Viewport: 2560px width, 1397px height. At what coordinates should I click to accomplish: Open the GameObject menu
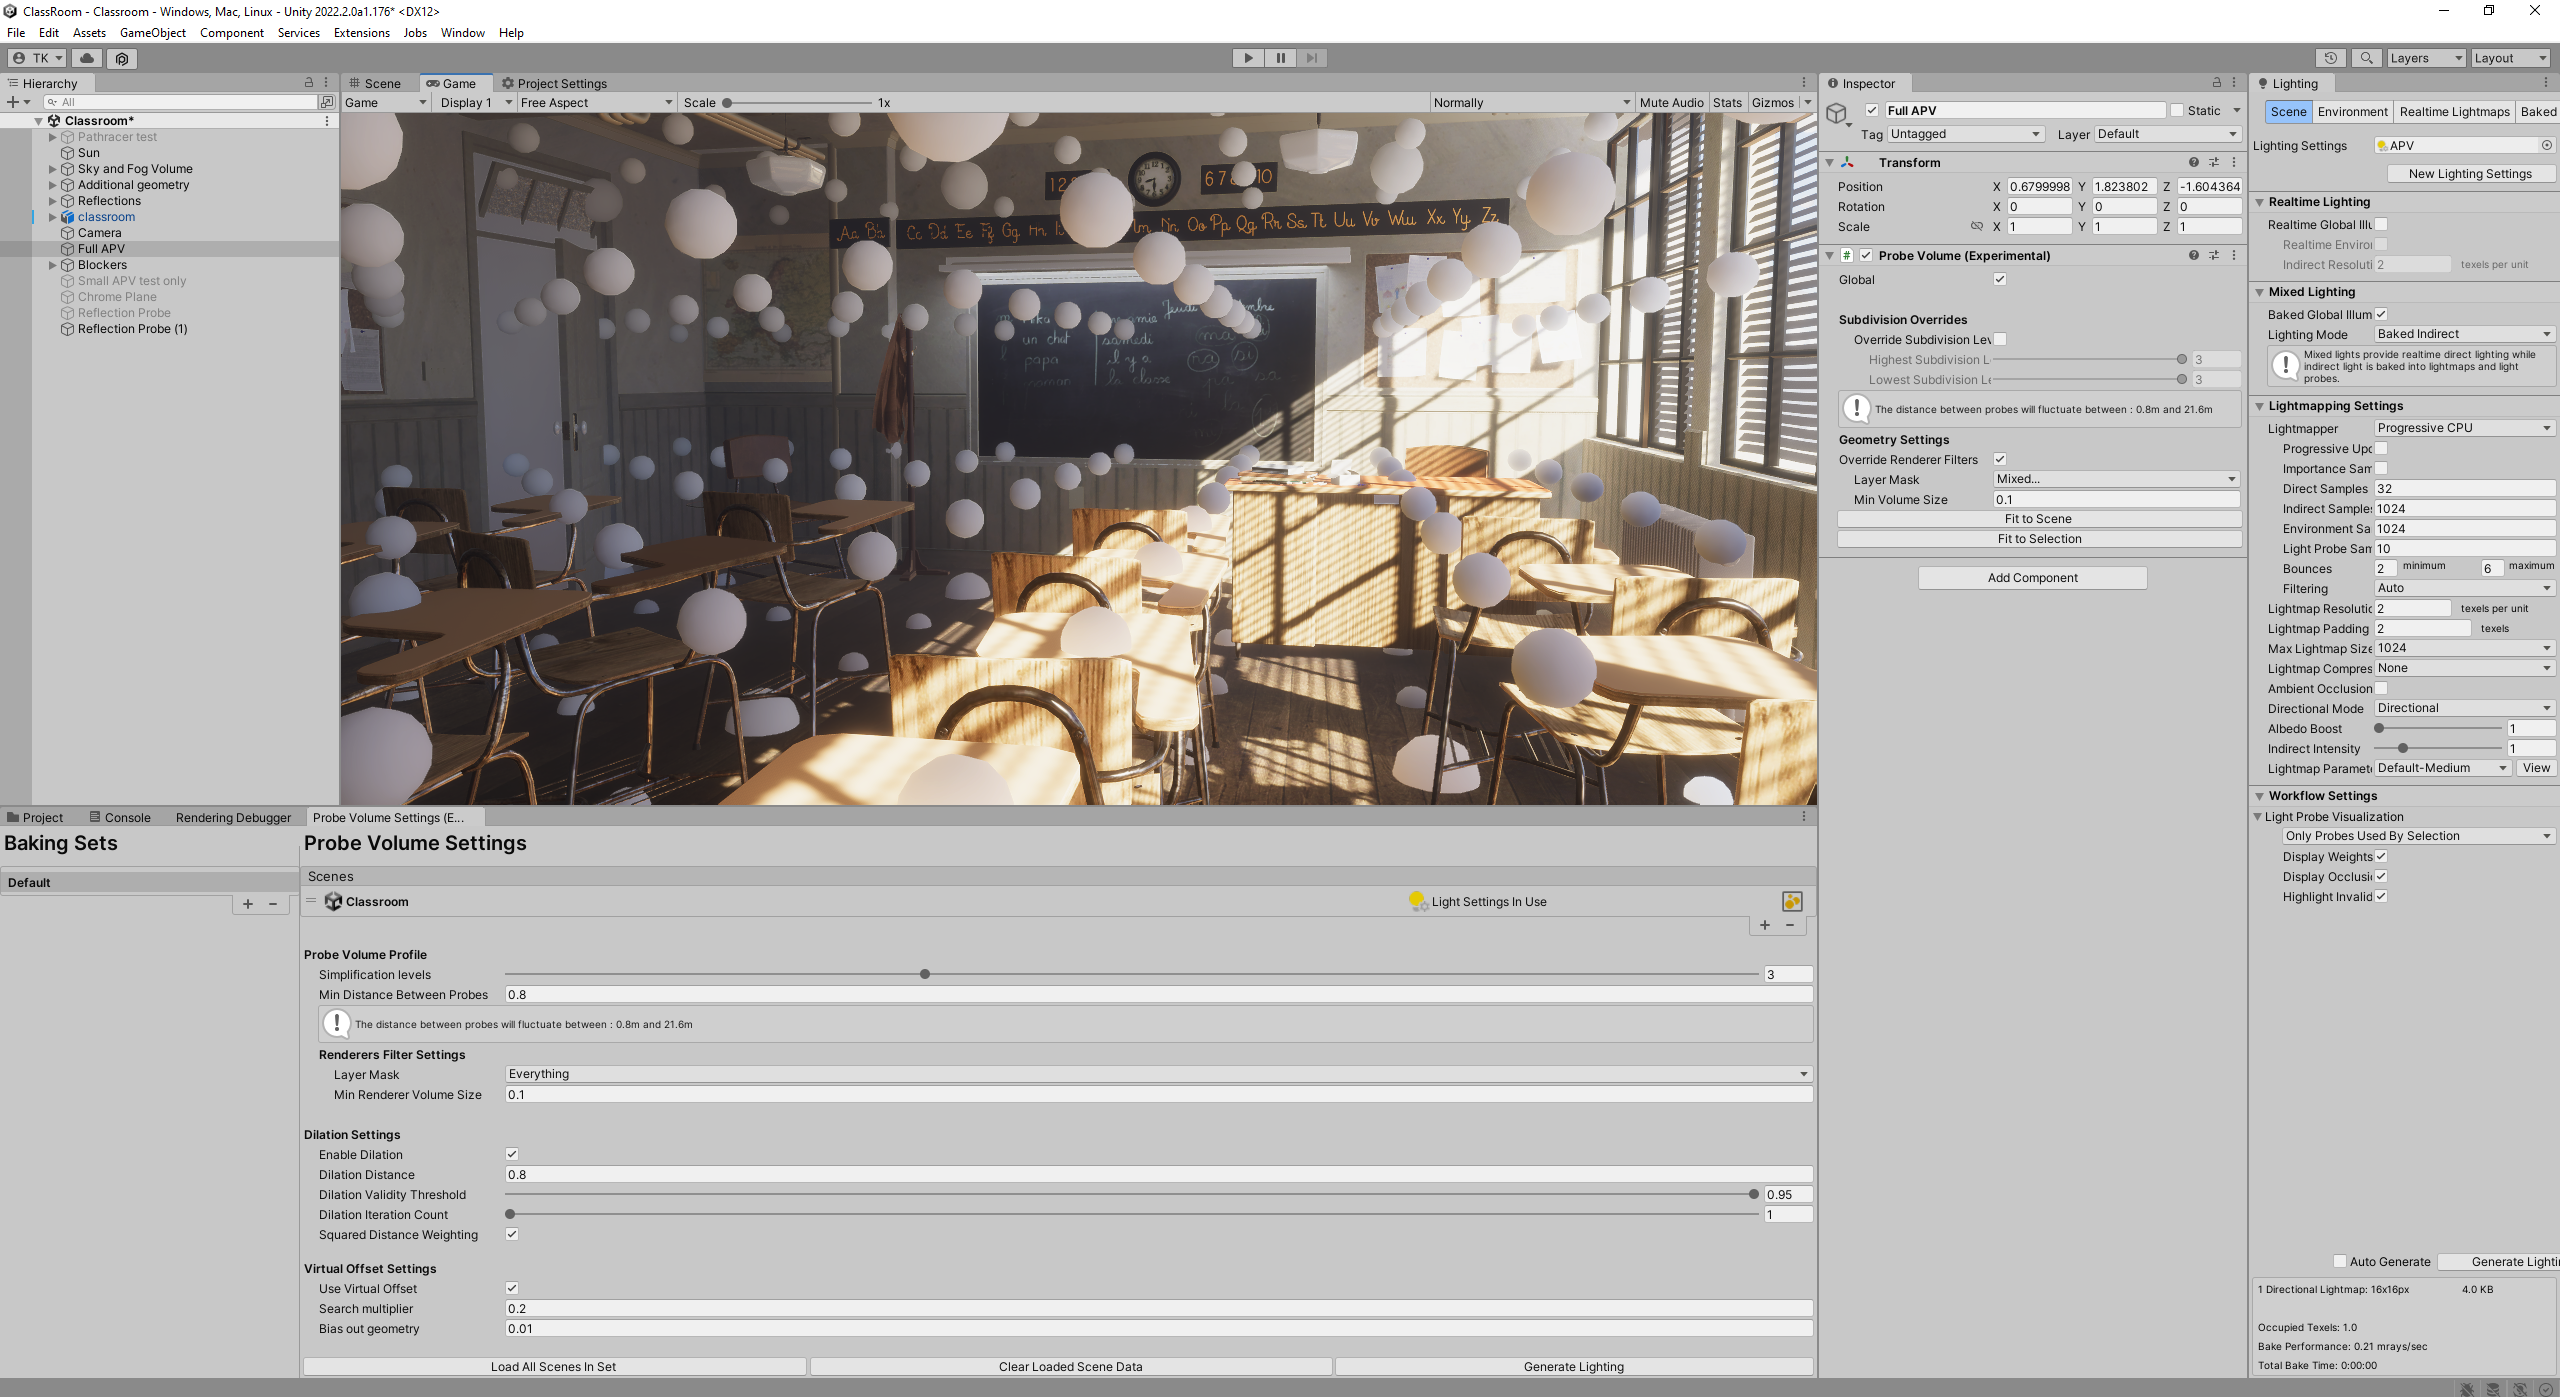(x=152, y=33)
